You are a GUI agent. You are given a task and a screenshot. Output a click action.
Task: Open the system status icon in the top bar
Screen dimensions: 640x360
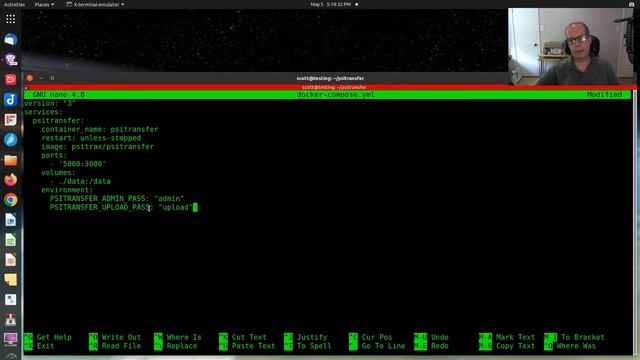[631, 4]
